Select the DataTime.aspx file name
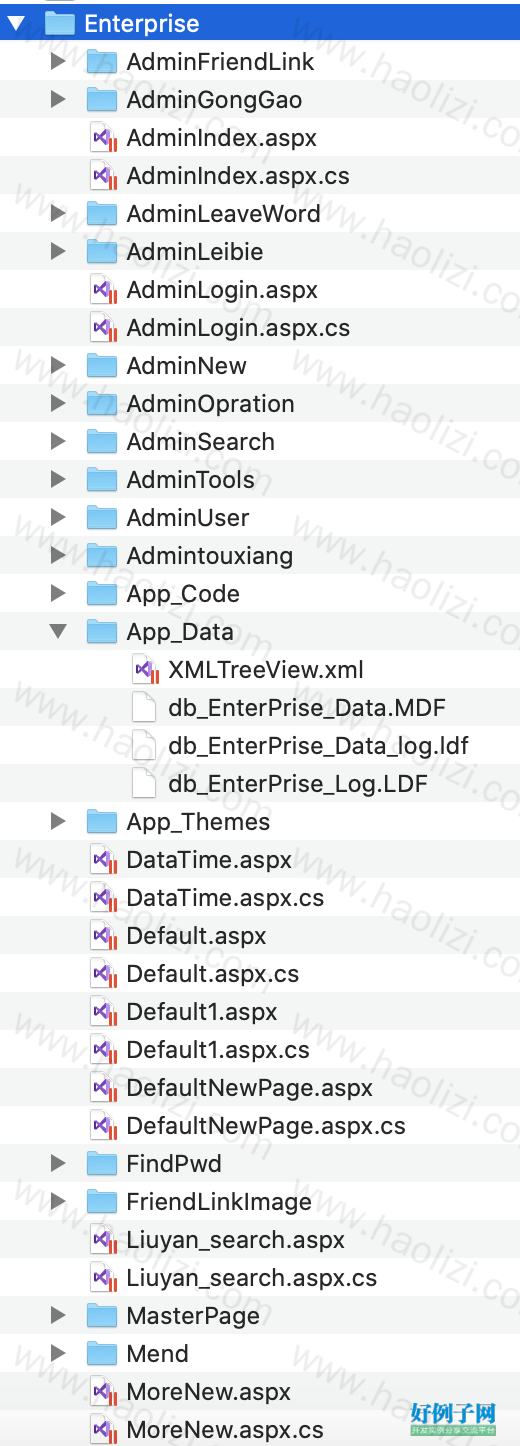This screenshot has height=1446, width=520. click(x=209, y=860)
